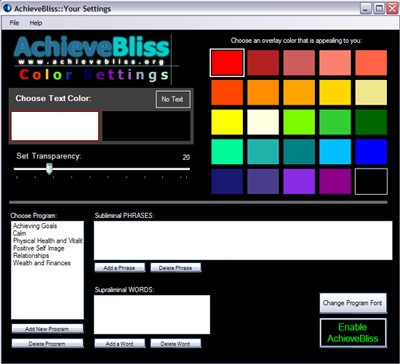Choose the pure yellow overlay swatch
400x364 pixels.
pyautogui.click(x=227, y=122)
